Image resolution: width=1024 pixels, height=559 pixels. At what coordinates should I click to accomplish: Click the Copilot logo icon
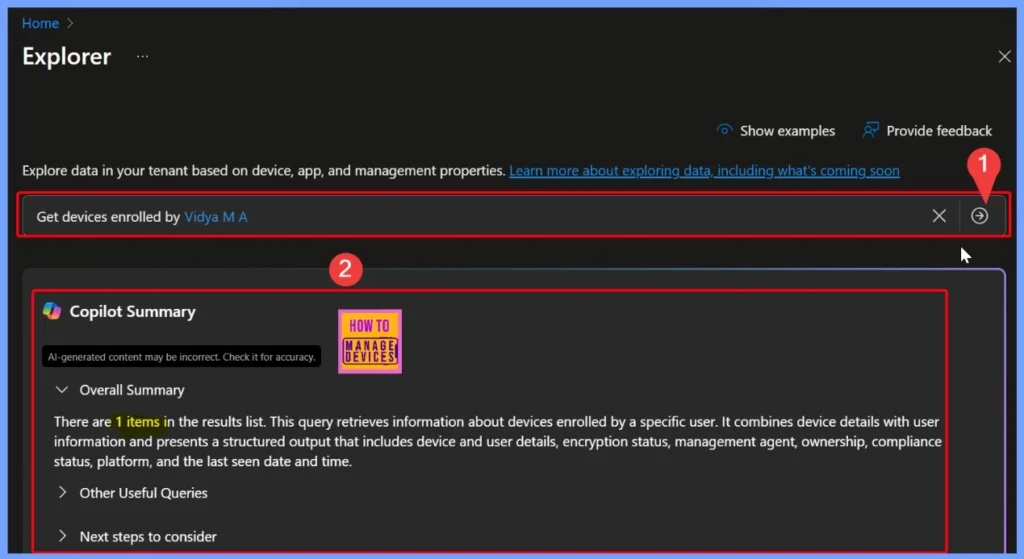(52, 311)
